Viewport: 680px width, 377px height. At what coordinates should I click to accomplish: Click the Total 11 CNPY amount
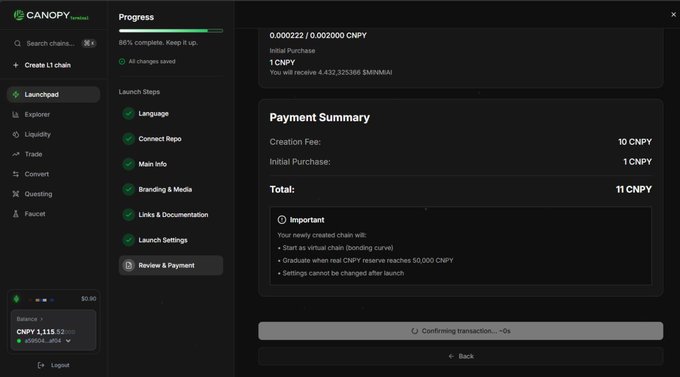pyautogui.click(x=634, y=190)
